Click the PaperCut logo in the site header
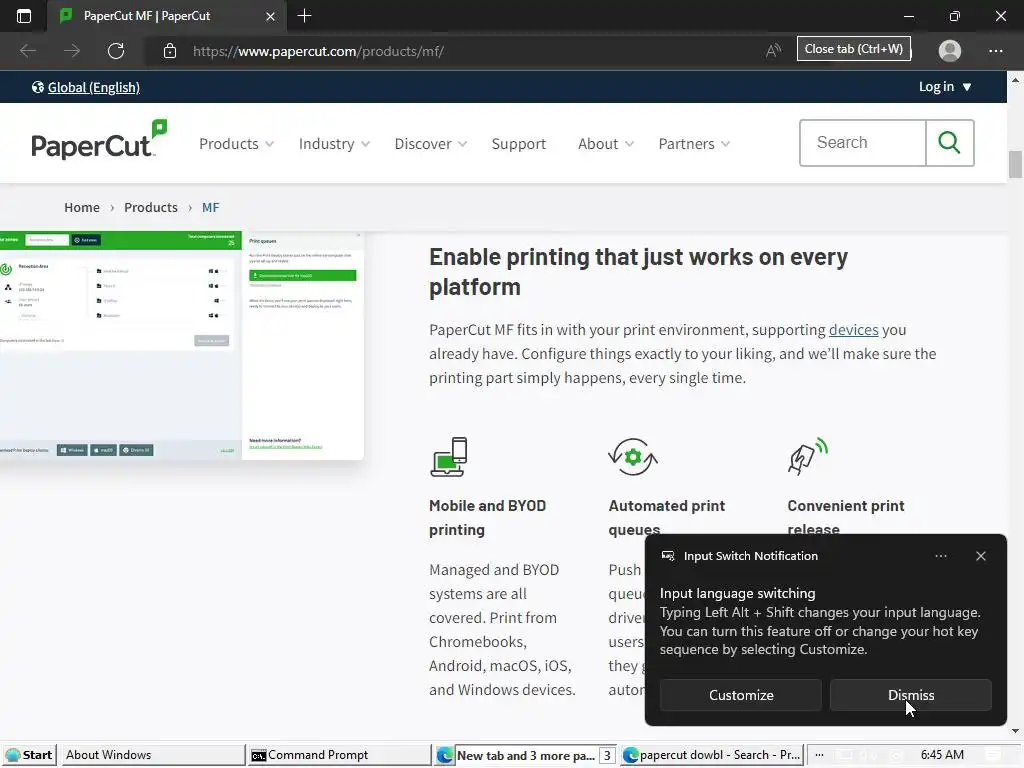Image resolution: width=1024 pixels, height=768 pixels. coord(99,140)
